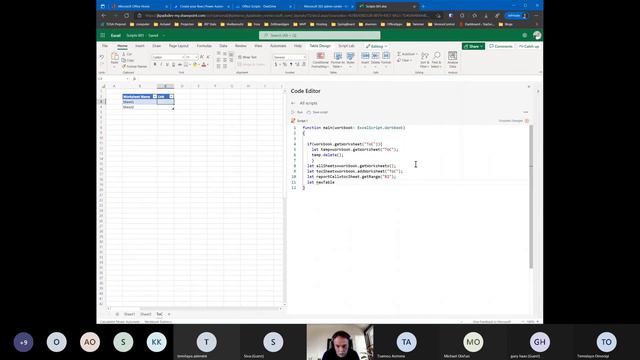Select the presenter's video thumbnail
This screenshot has height=360, width=640.
pyautogui.click(x=340, y=342)
